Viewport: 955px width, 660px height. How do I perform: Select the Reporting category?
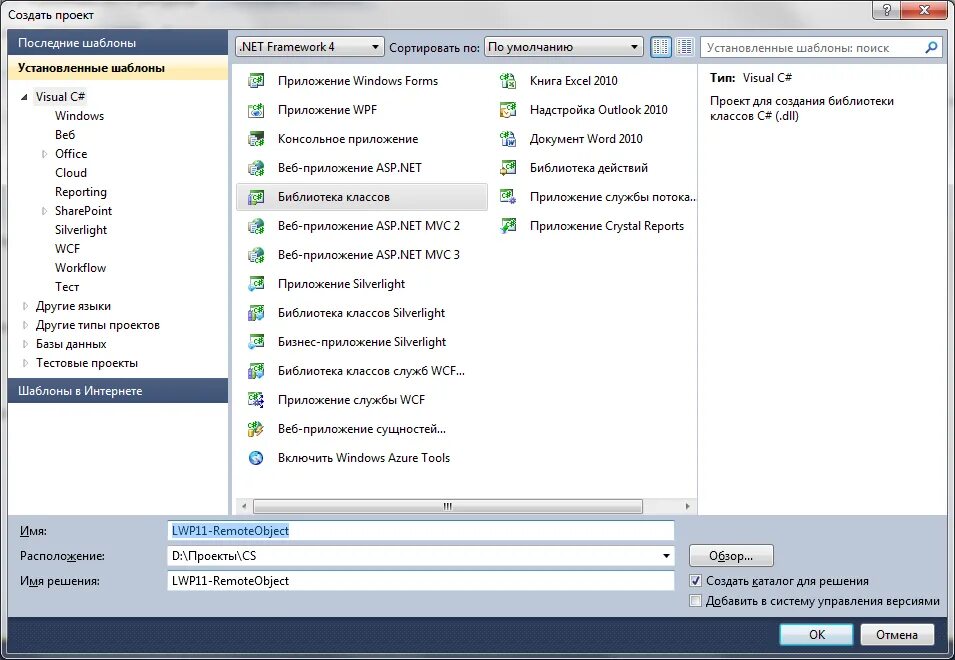(80, 192)
